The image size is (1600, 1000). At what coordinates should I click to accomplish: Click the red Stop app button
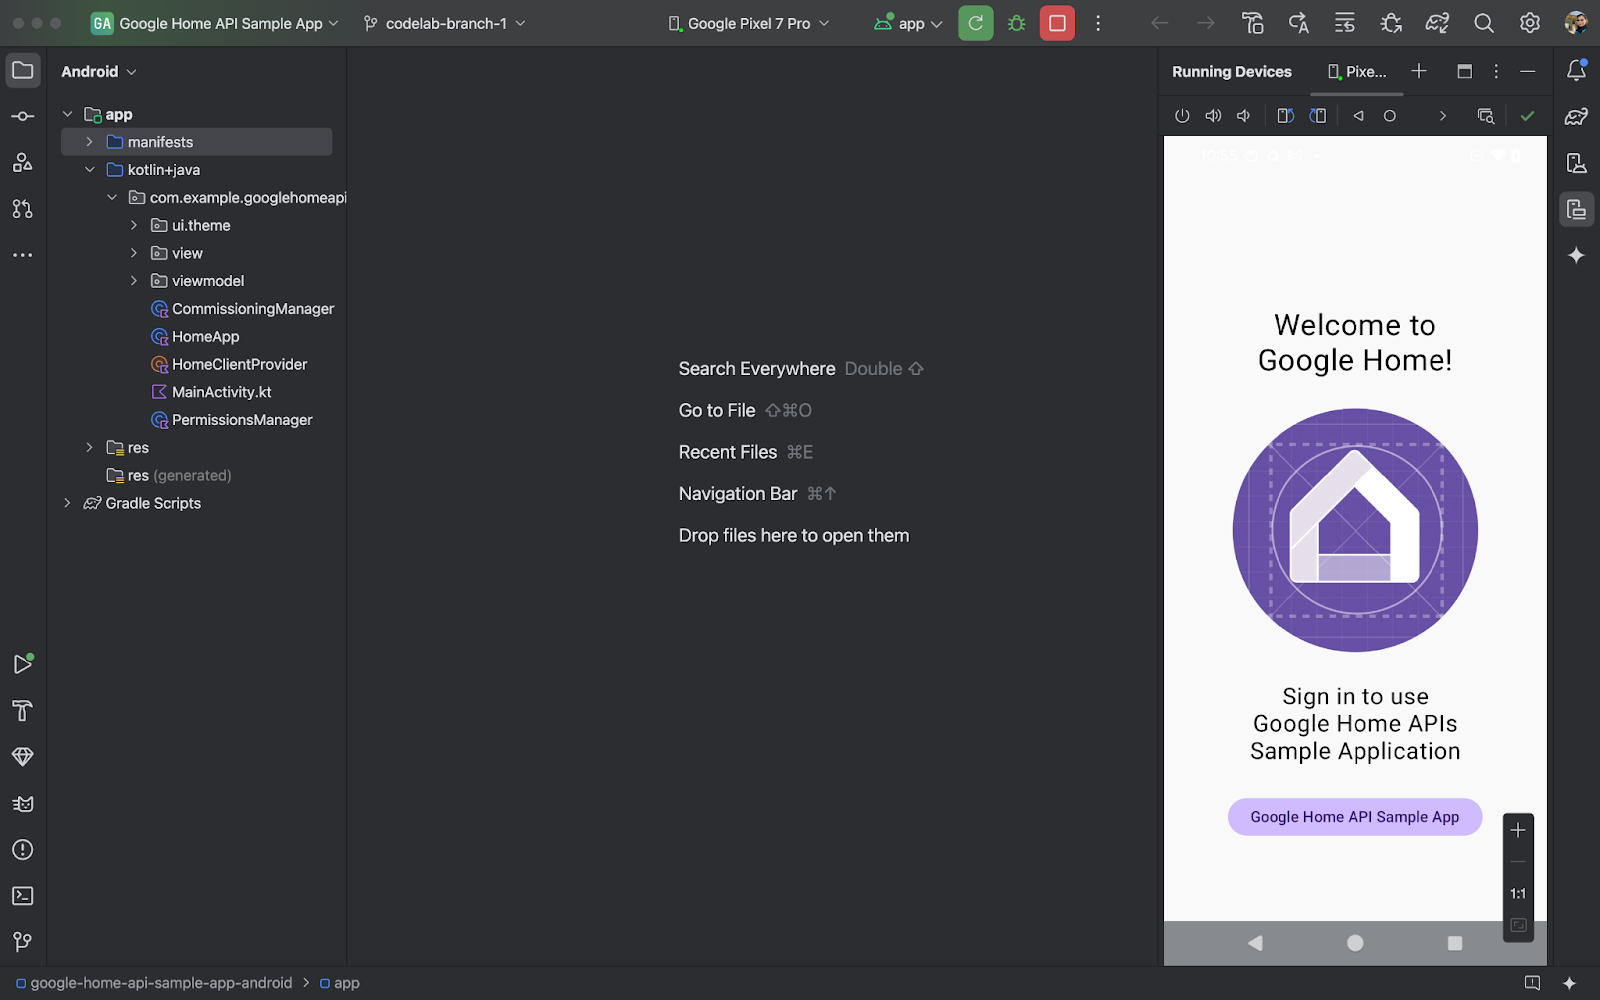(1057, 23)
